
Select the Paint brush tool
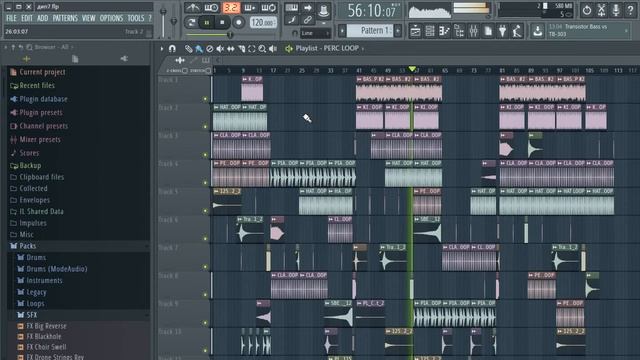(x=199, y=49)
